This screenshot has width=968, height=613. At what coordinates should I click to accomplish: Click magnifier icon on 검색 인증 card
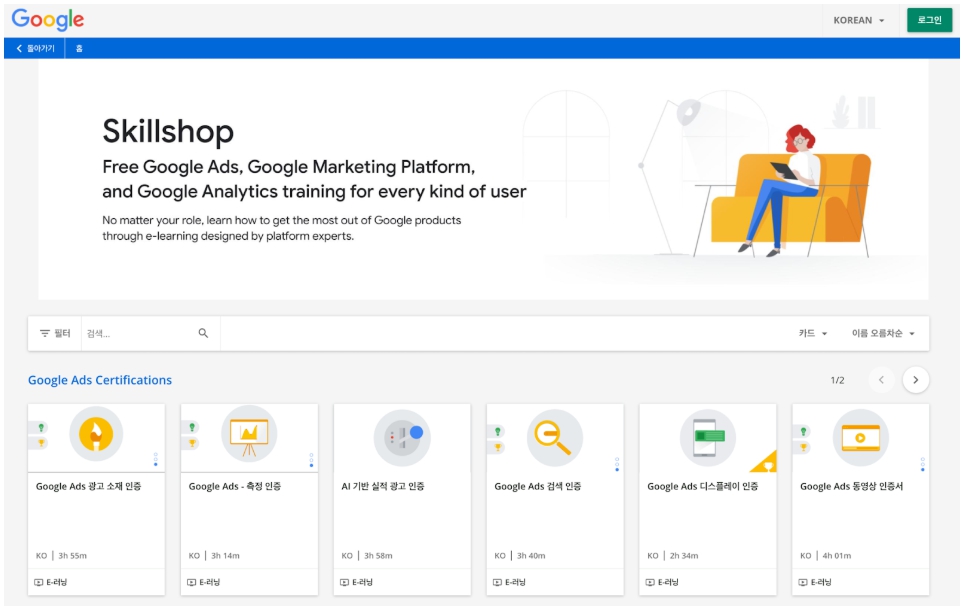554,437
